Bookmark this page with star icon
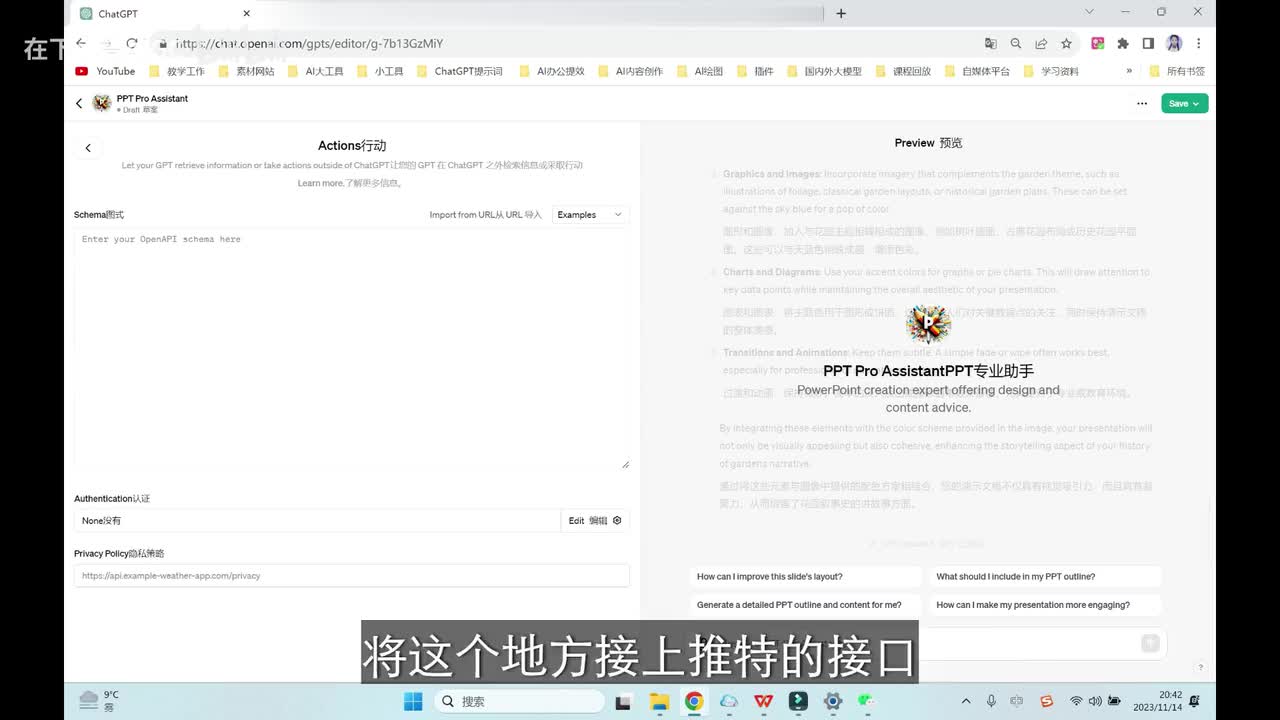This screenshot has height=720, width=1280. [x=1066, y=43]
